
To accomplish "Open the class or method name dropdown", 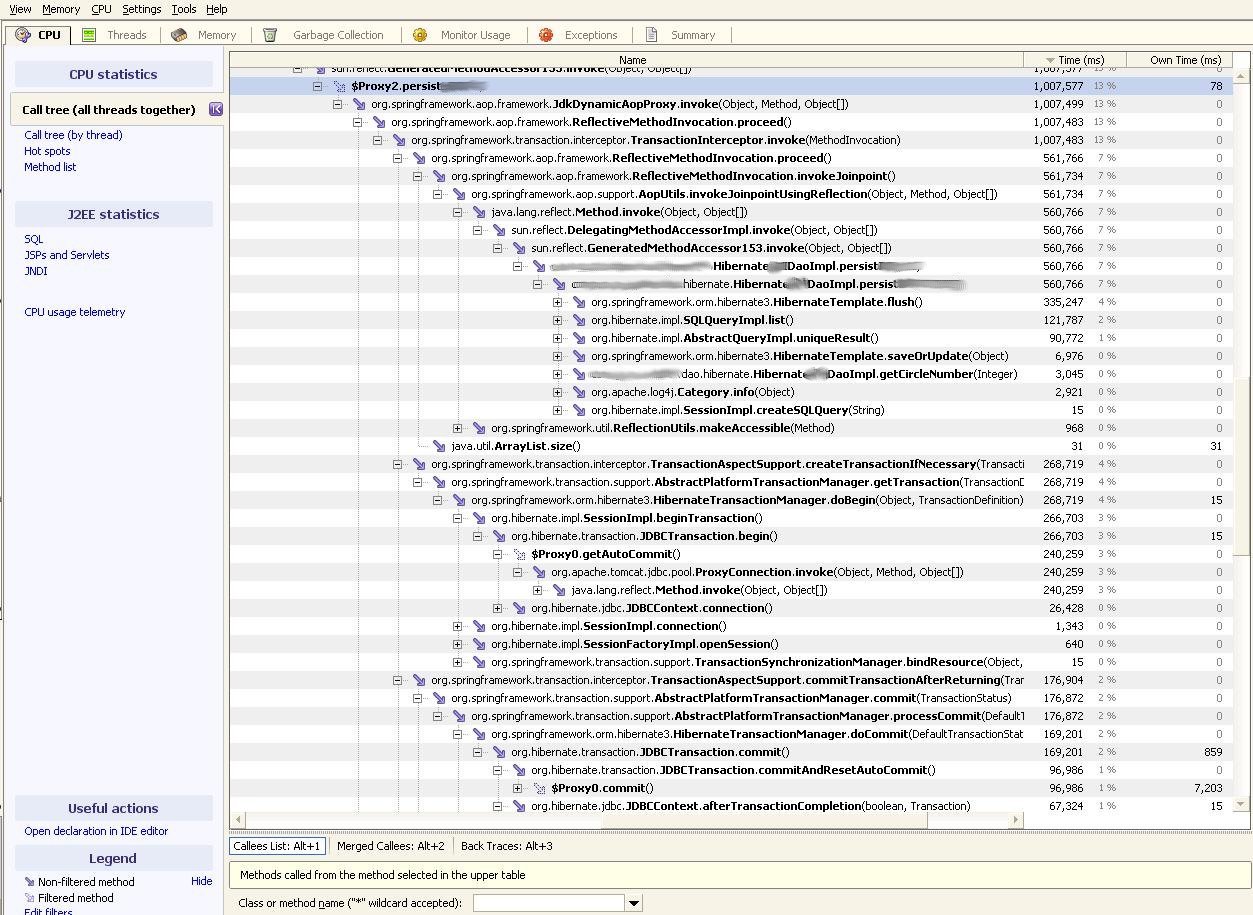I will point(633,902).
